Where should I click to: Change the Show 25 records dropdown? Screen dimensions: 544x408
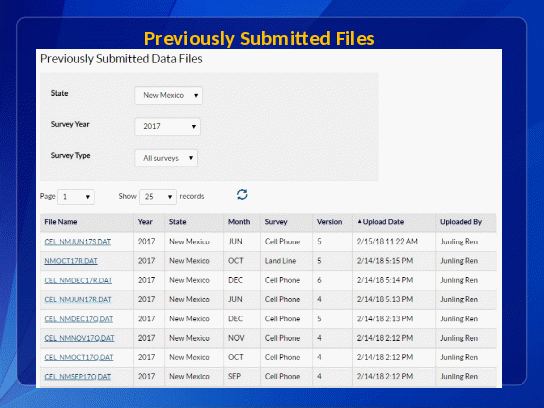pyautogui.click(x=158, y=197)
